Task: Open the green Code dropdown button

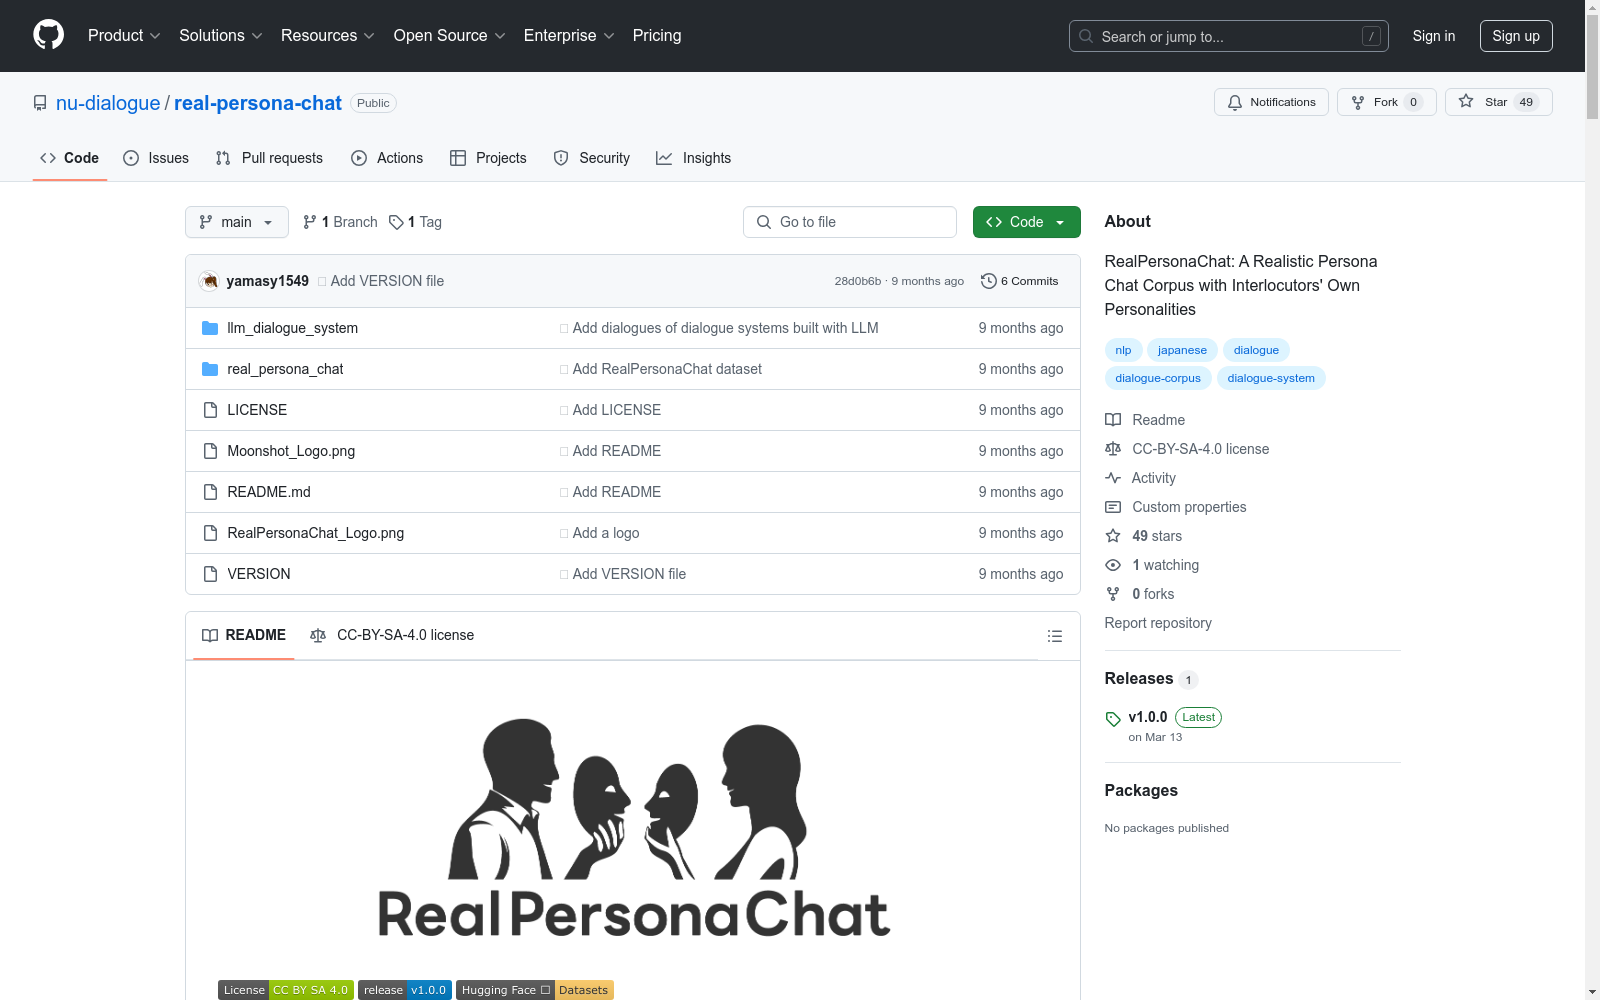Action: coord(1026,222)
